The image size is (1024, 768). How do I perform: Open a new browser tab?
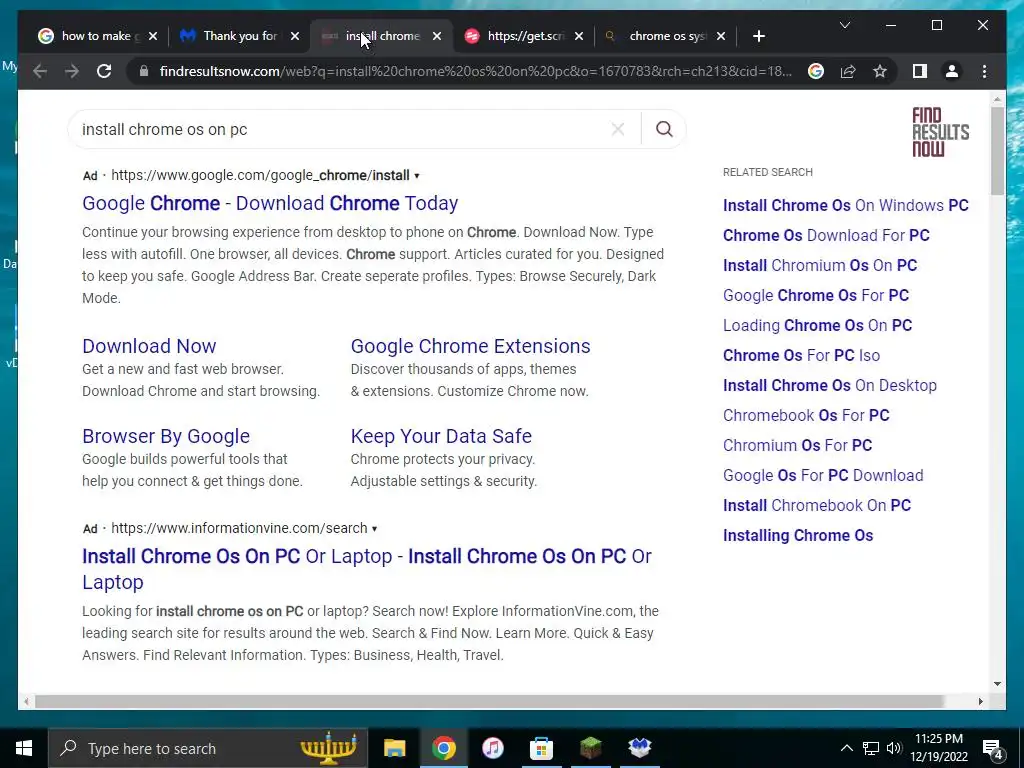758,36
